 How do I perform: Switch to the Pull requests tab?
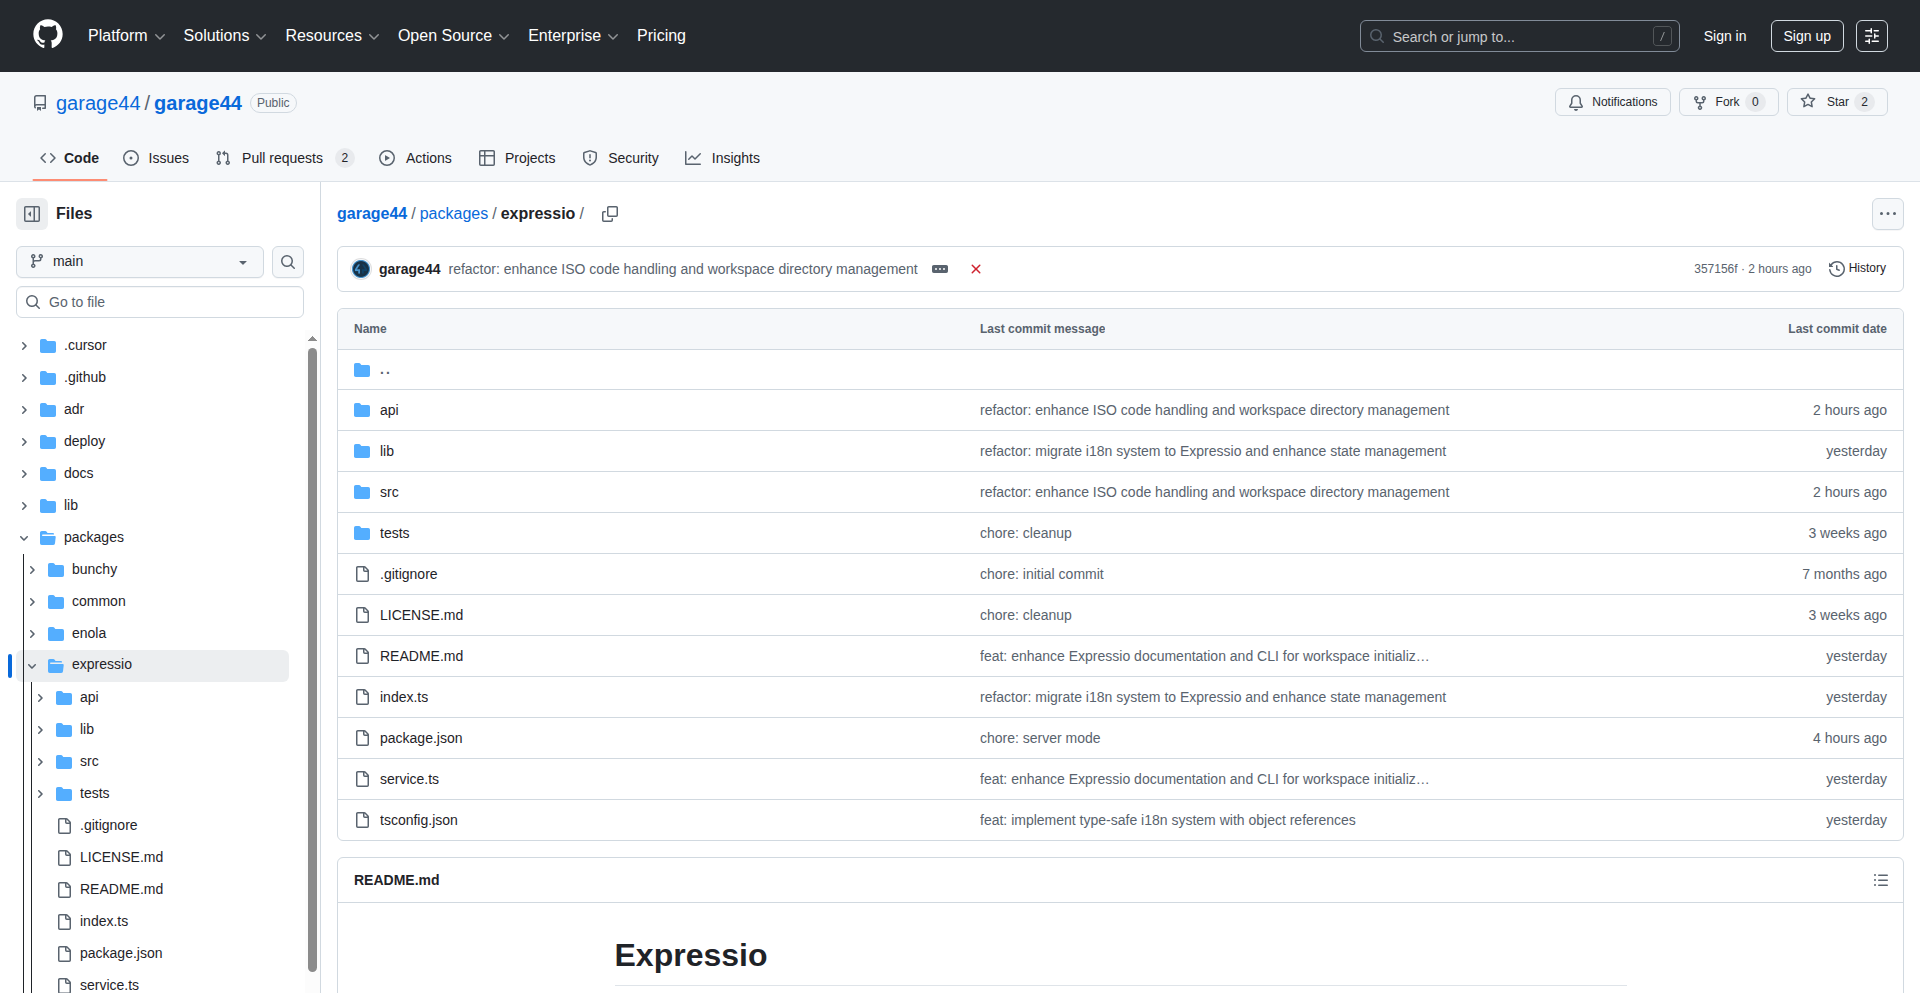[x=282, y=158]
